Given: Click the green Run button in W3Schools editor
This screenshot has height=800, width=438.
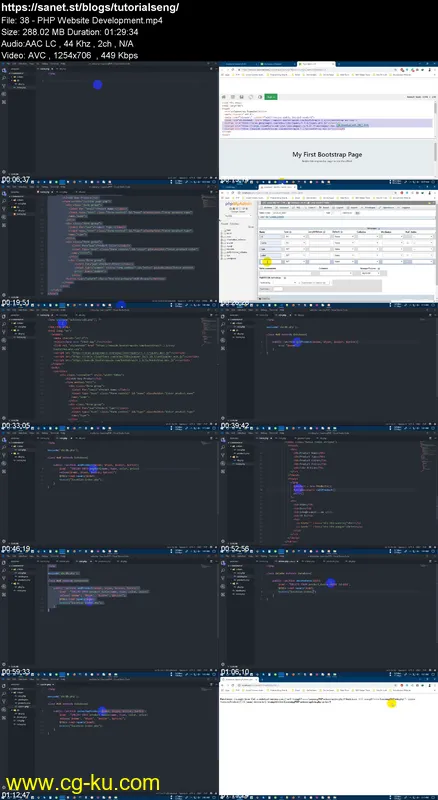Looking at the screenshot, I should (x=271, y=97).
